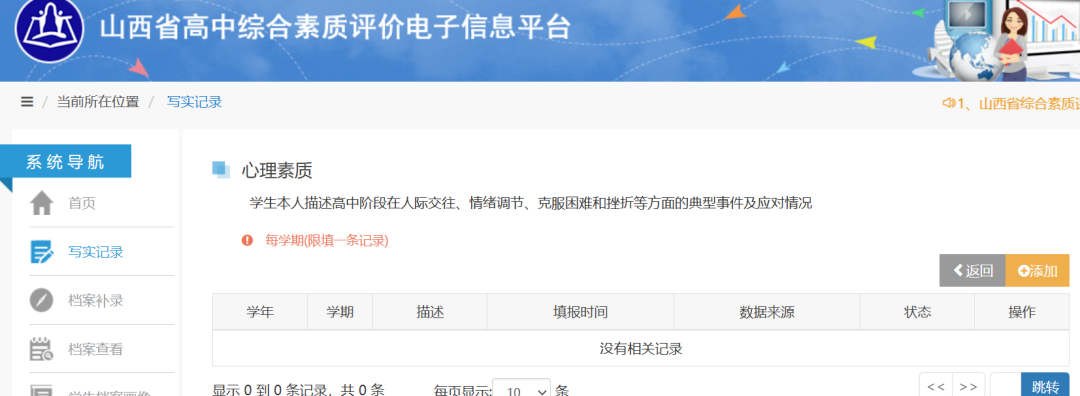Viewport: 1080px width, 396px height.
Task: Open 档案补录 in the sidebar
Action: [96, 301]
